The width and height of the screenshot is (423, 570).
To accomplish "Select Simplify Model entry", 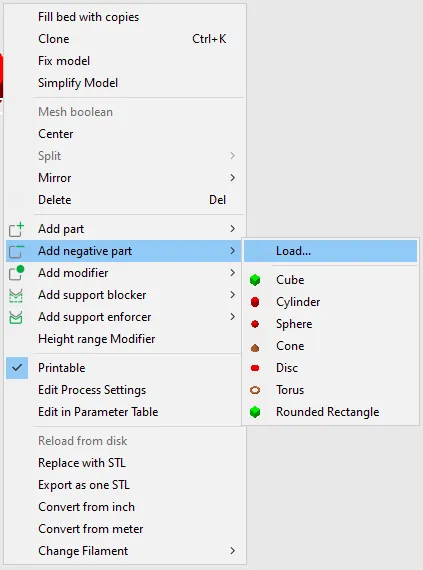I will 78,83.
